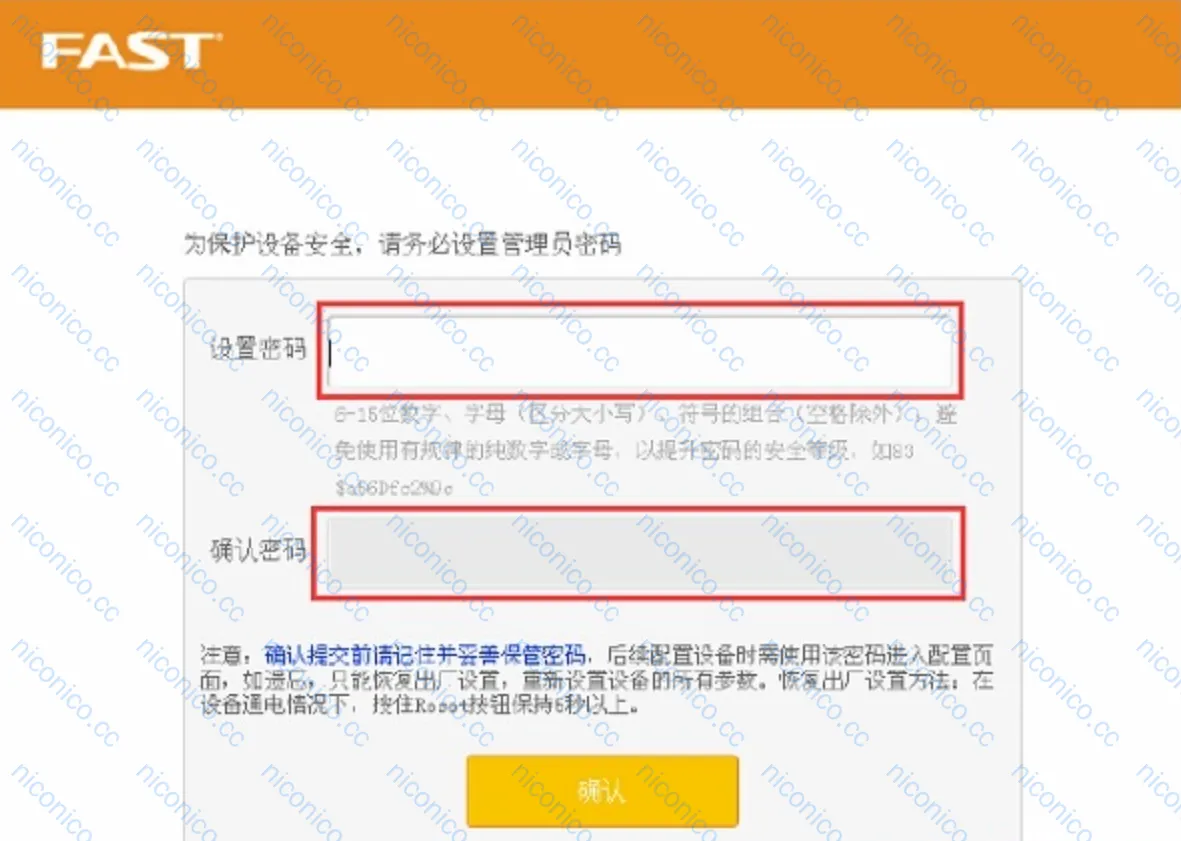Focus the 确认密码 confirm password field

641,553
